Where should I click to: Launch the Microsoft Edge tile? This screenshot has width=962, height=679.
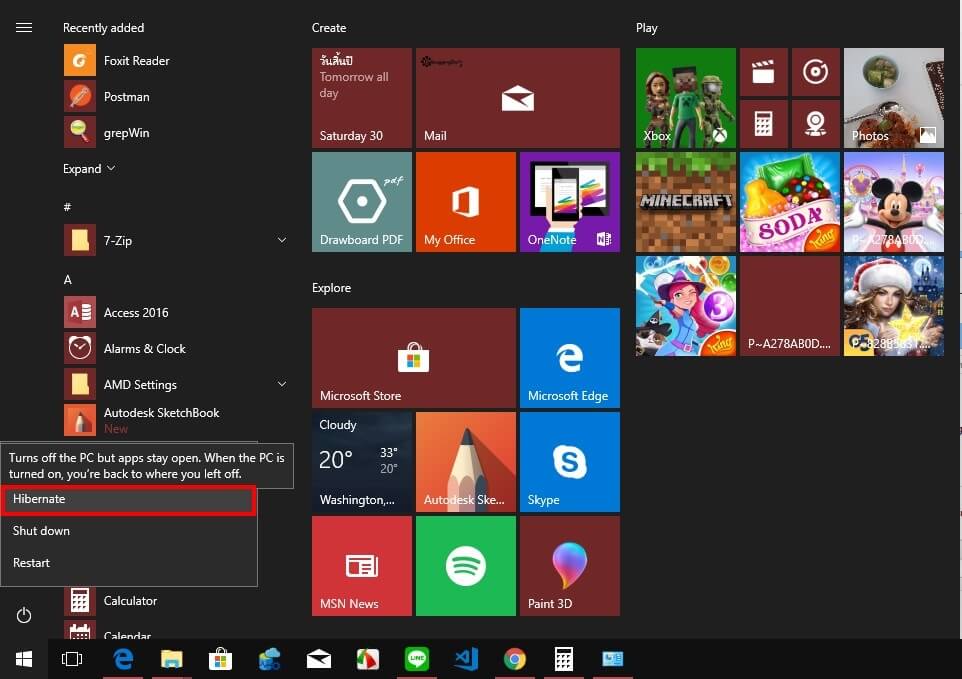pos(570,358)
